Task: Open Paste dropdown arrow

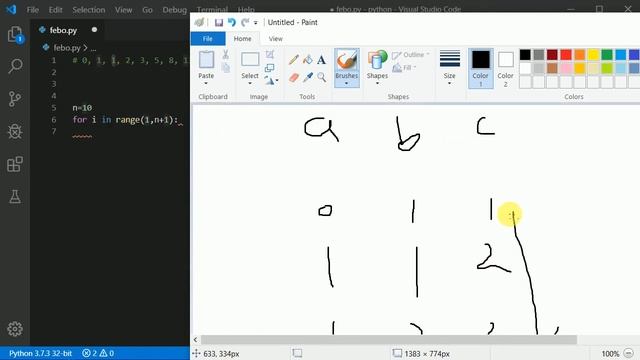Action: (x=206, y=83)
